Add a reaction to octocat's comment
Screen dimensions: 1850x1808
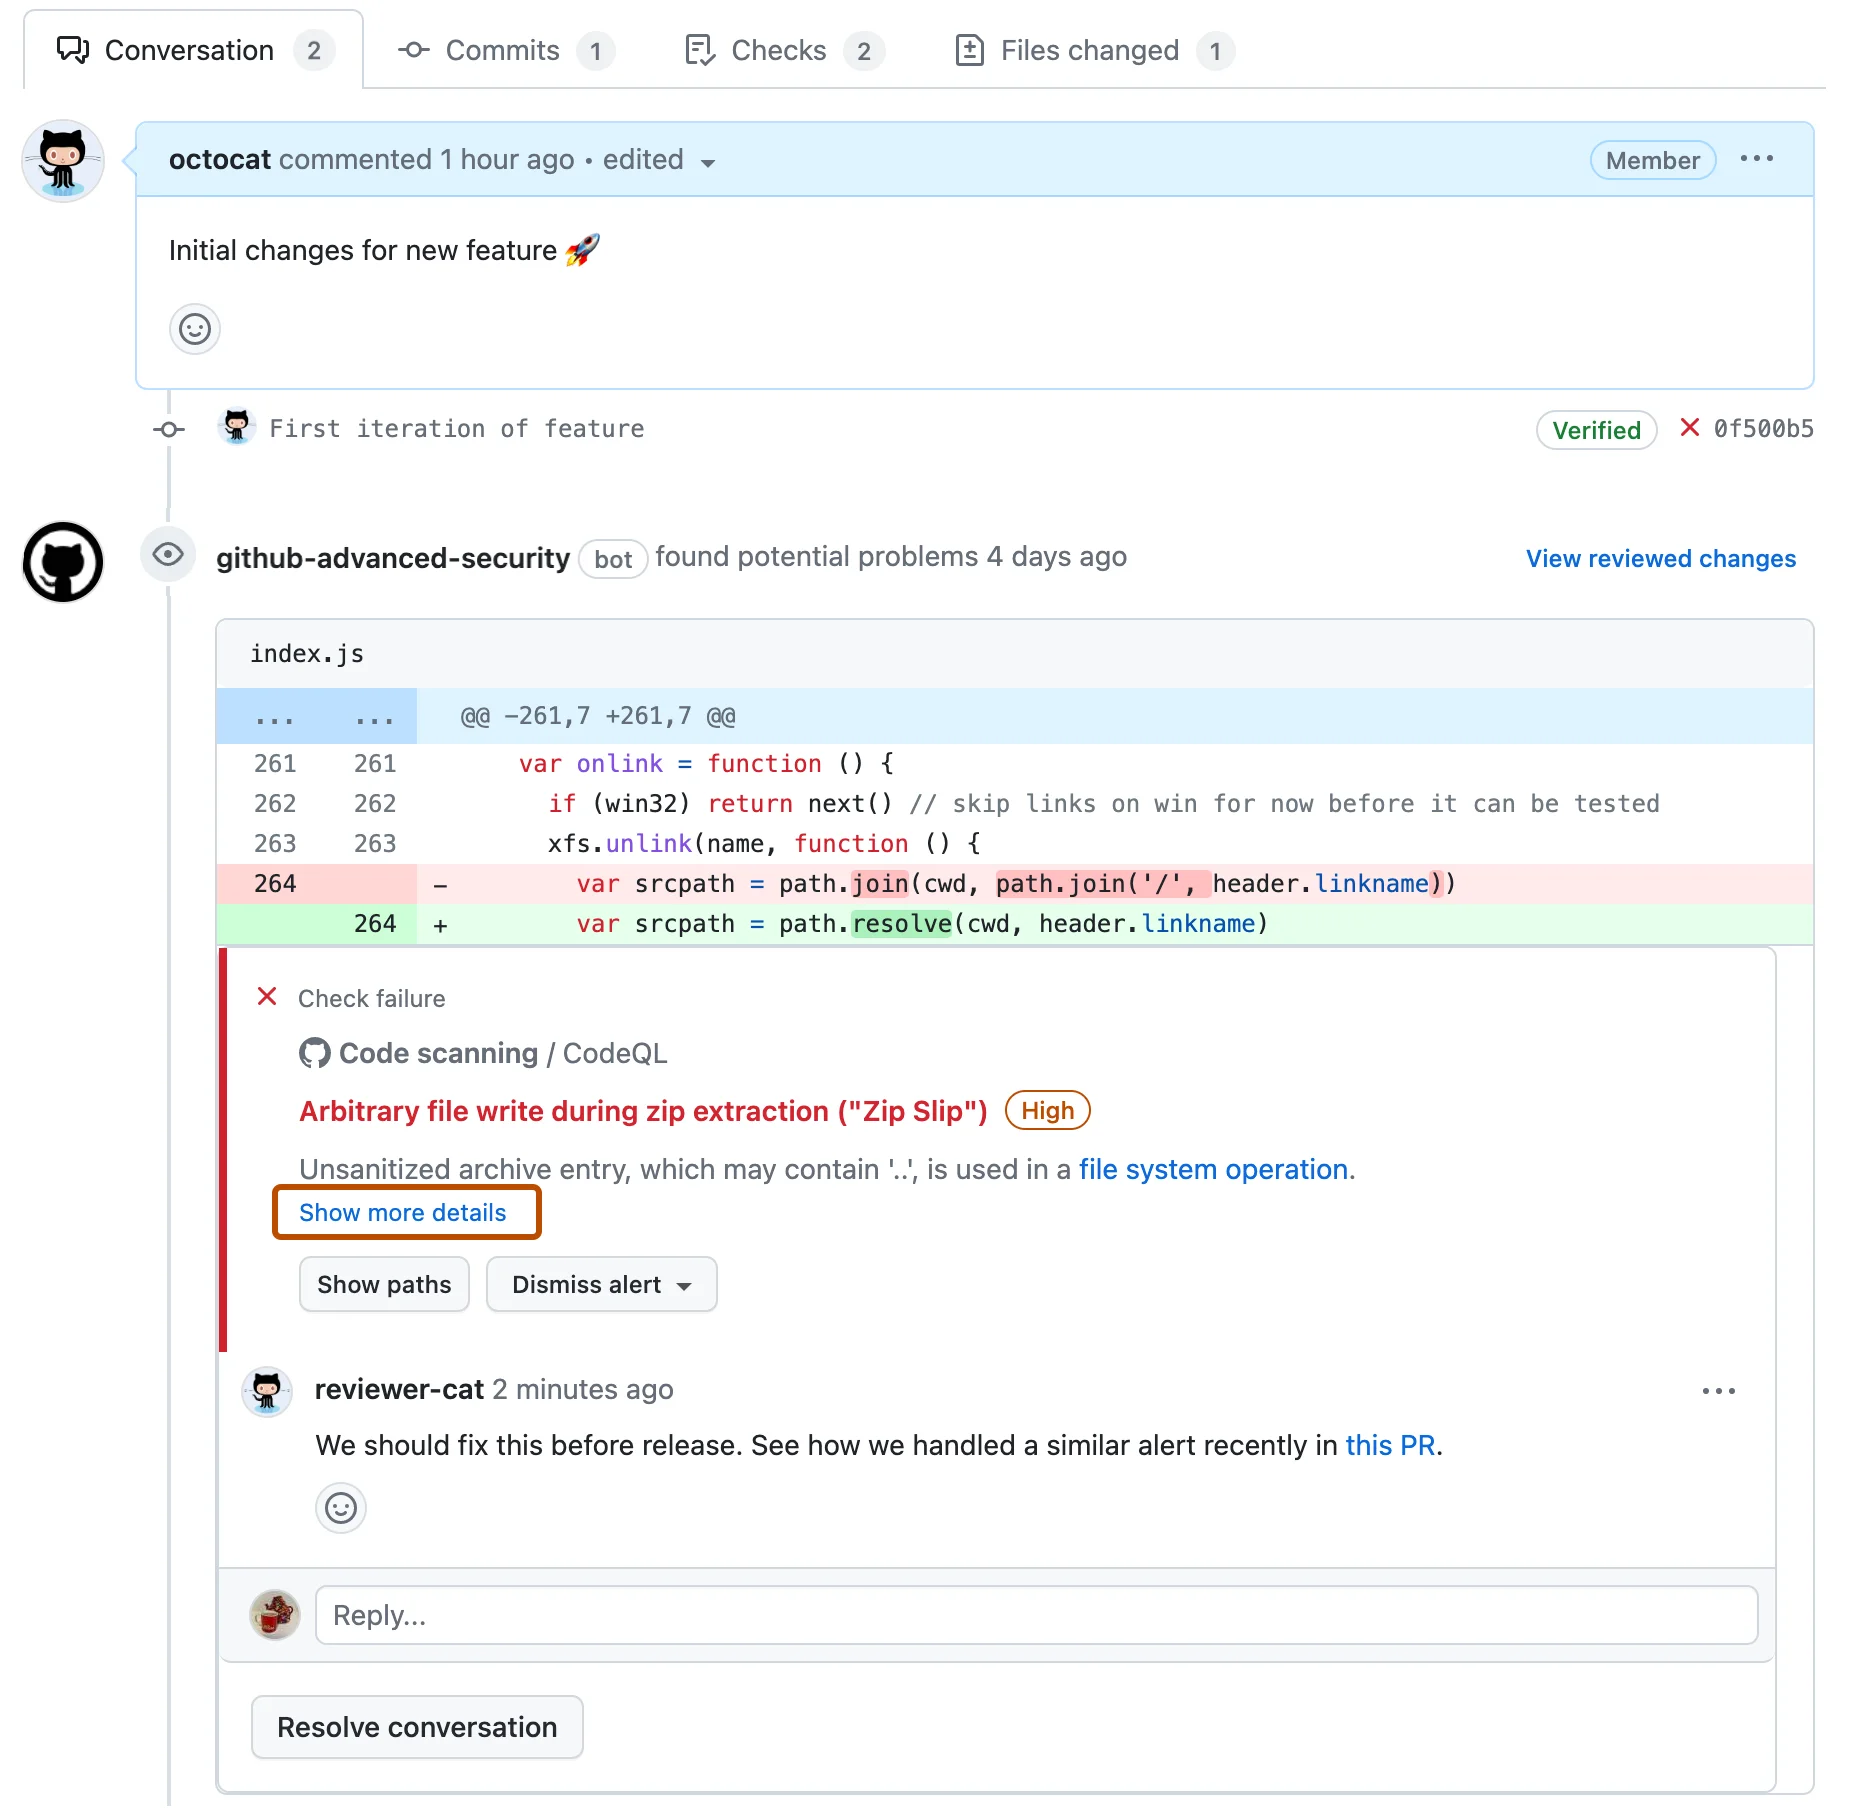(x=194, y=329)
